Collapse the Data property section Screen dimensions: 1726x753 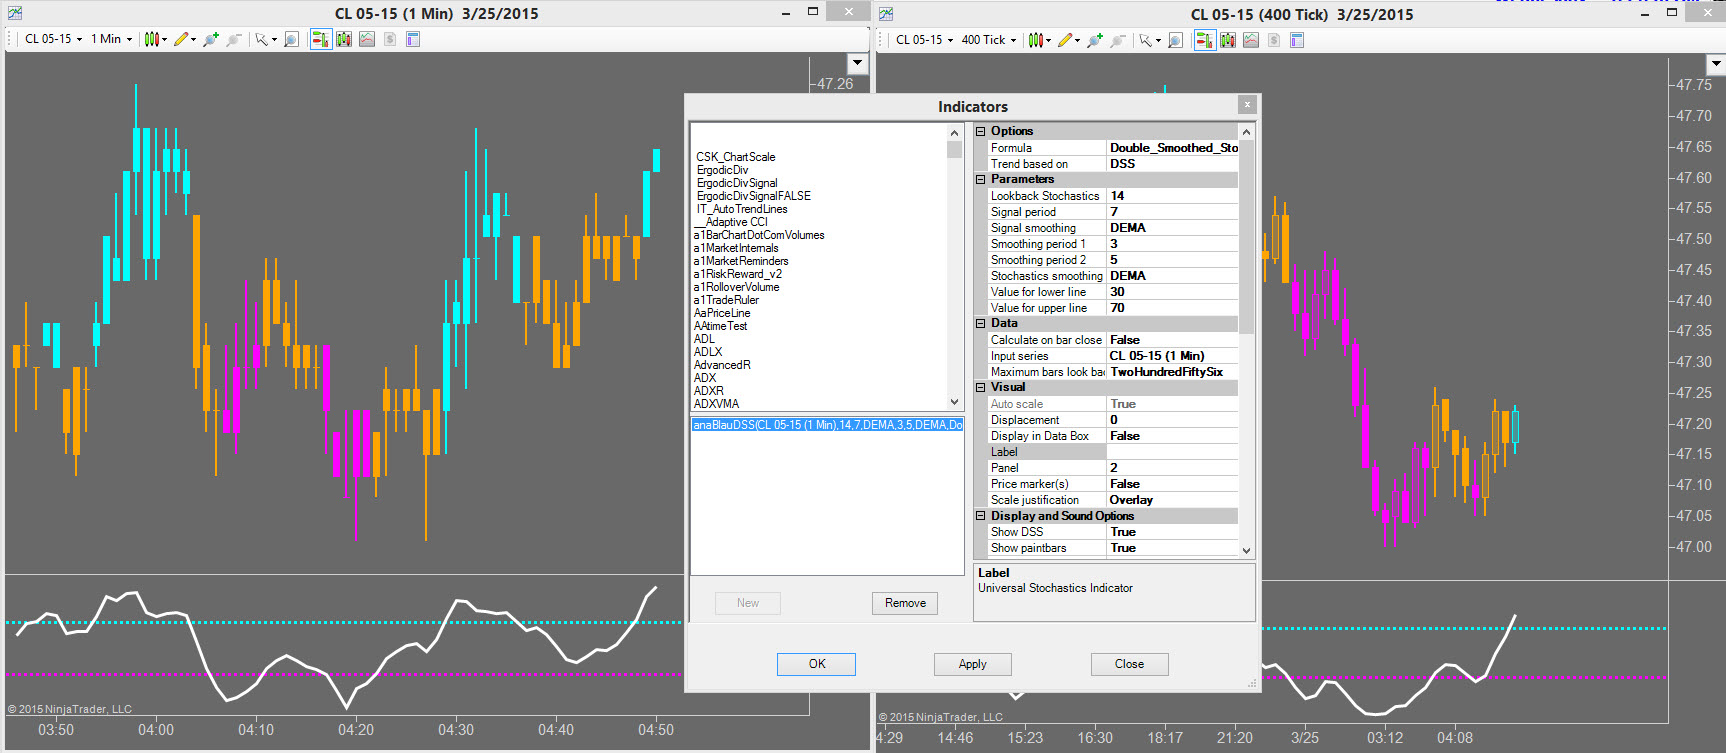981,323
